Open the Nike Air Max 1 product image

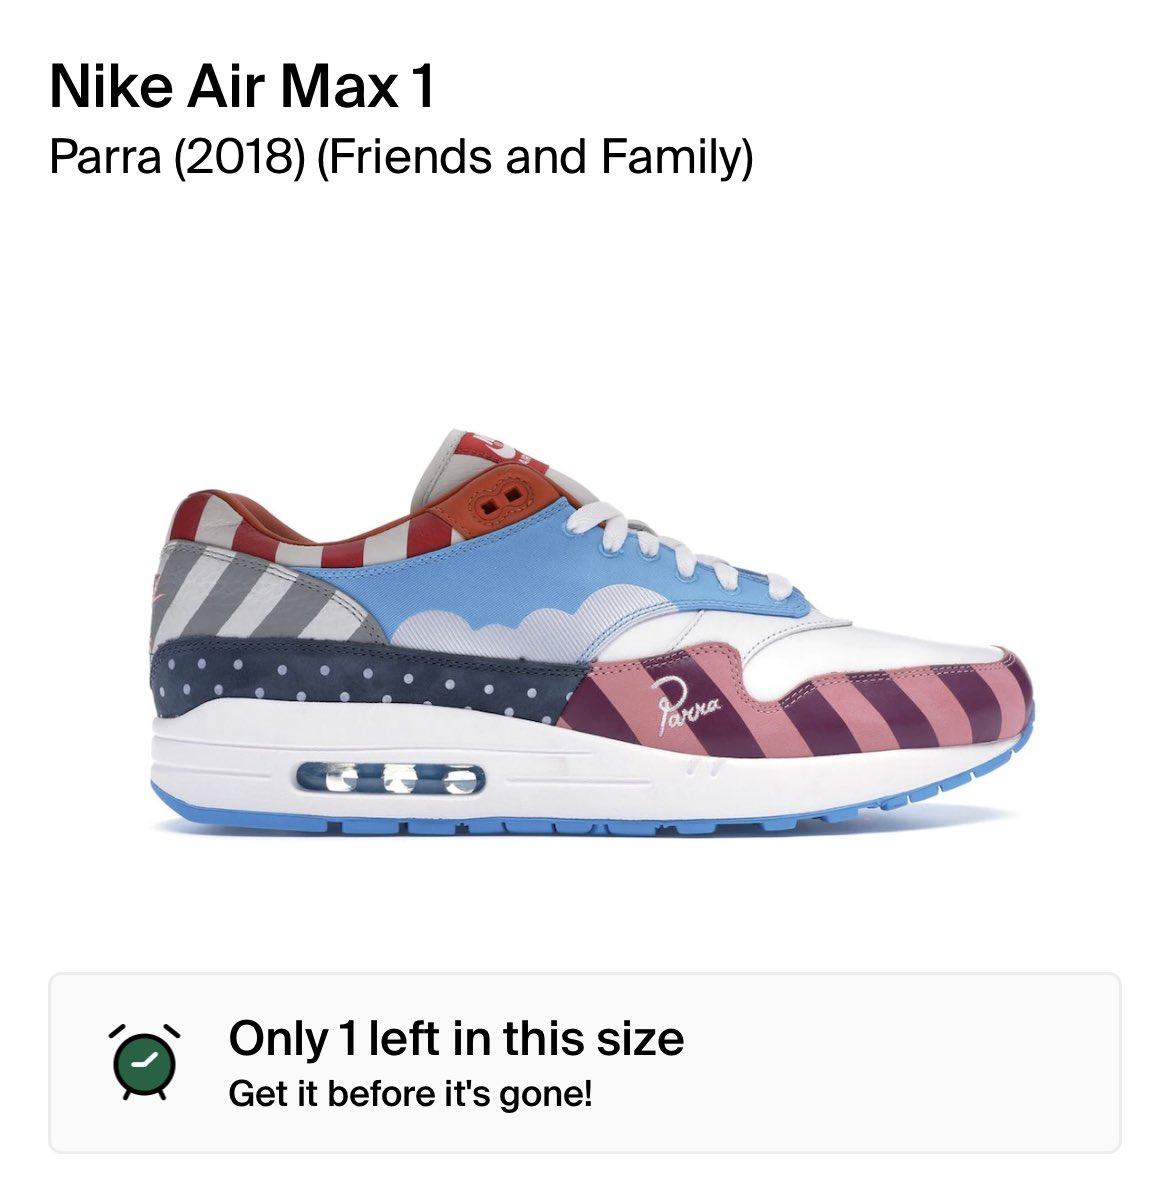593,632
